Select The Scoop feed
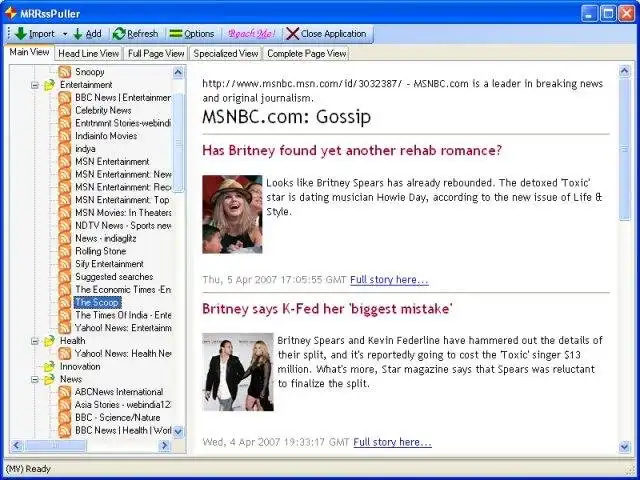640x480 pixels. pyautogui.click(x=97, y=302)
